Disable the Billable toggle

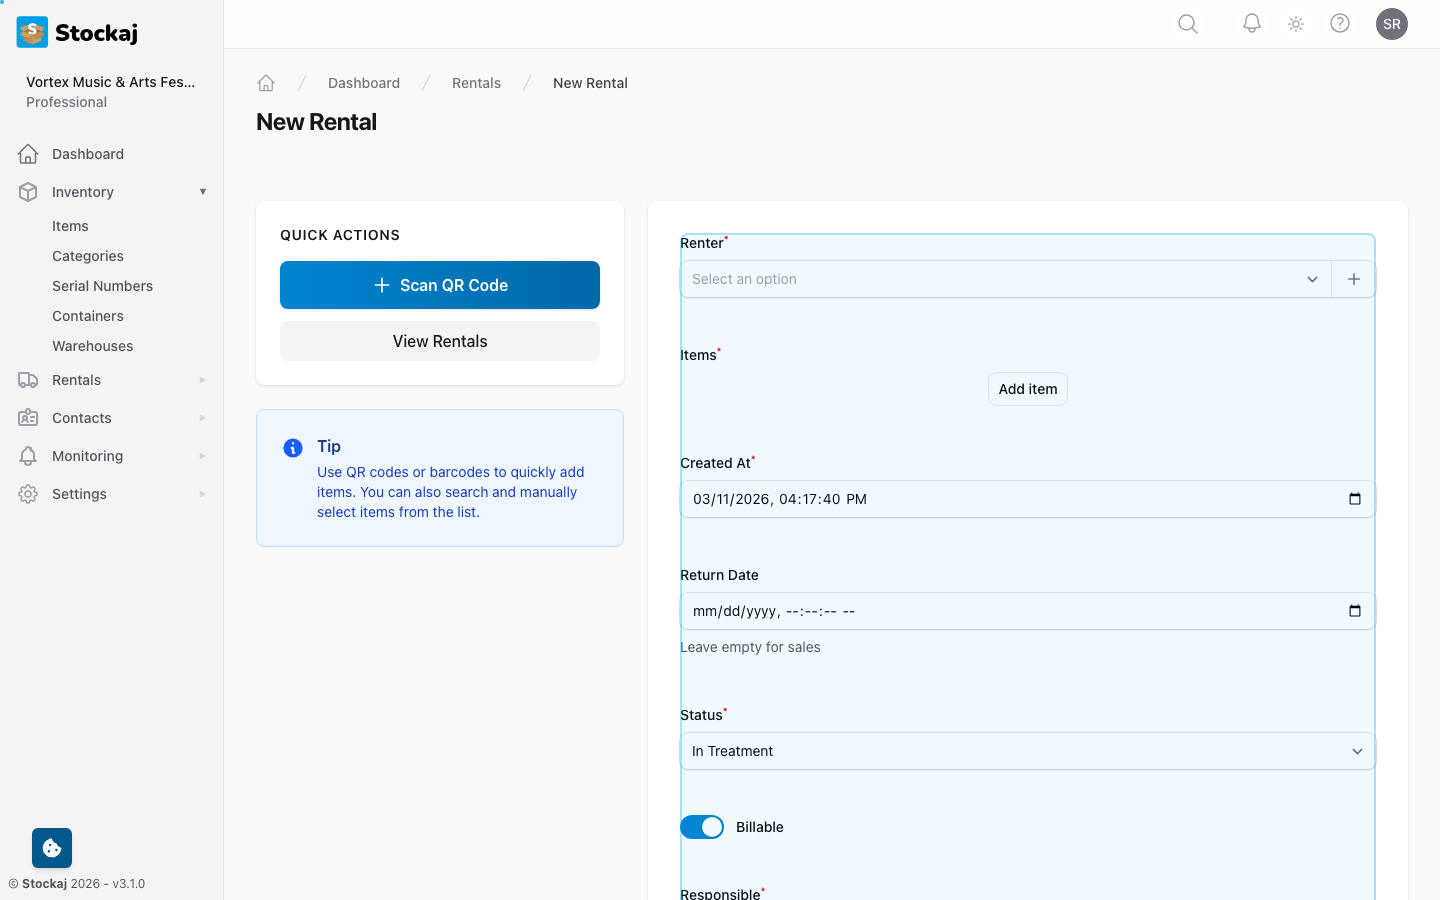(x=702, y=827)
